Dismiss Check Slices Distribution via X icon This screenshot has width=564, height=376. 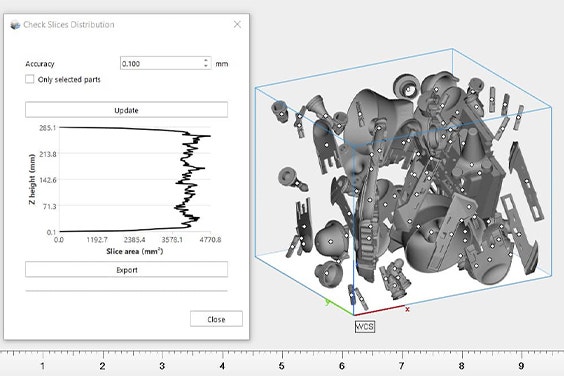(237, 24)
